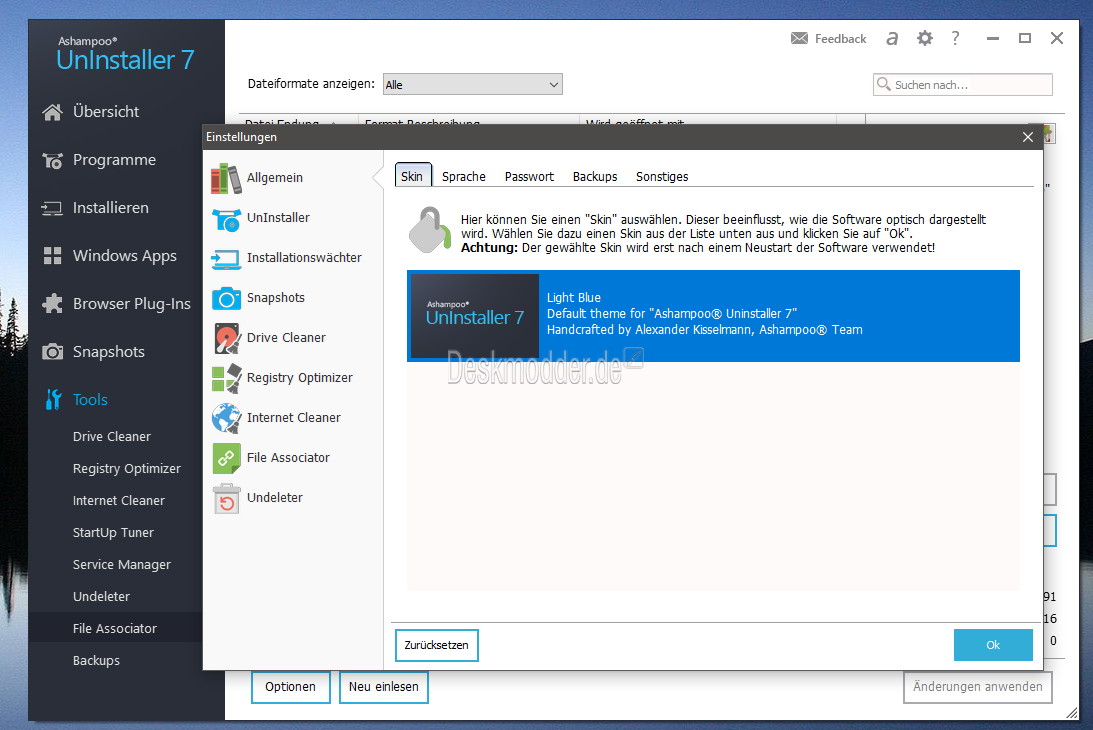
Task: Click Tools wrench icon in sidebar
Action: pyautogui.click(x=53, y=400)
